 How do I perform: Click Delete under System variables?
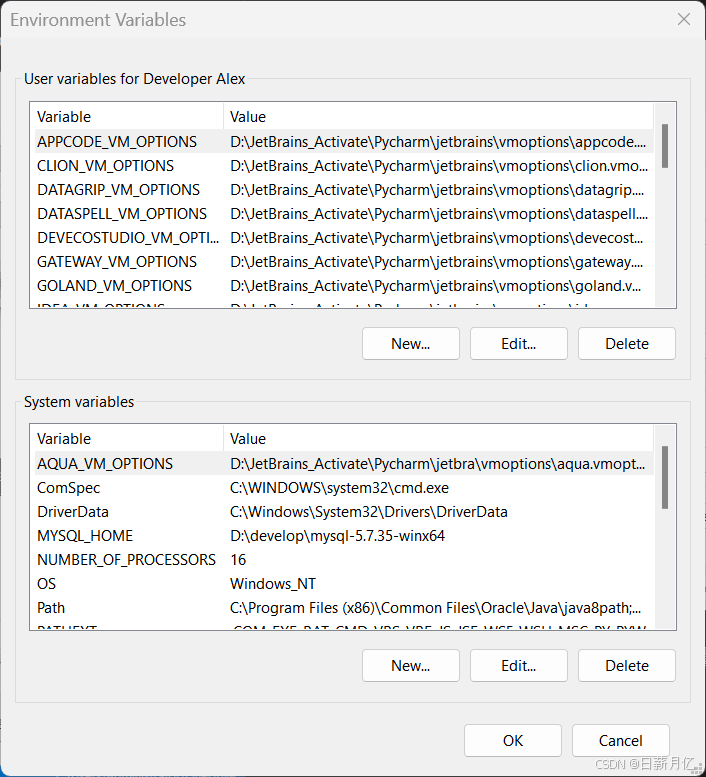627,666
